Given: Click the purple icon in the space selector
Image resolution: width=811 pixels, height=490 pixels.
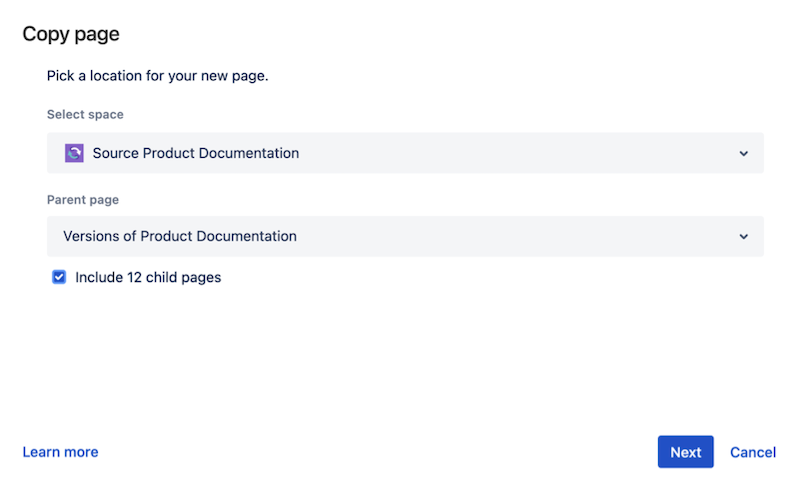Looking at the screenshot, I should point(74,153).
